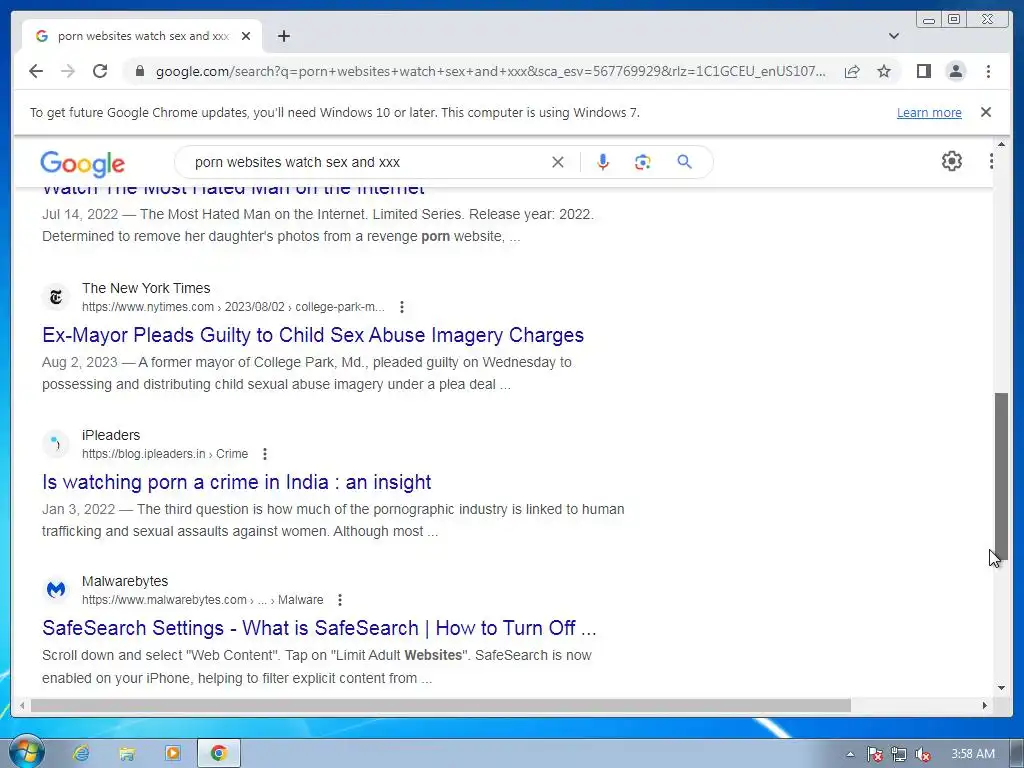Clear the search box text
This screenshot has width=1024, height=768.
point(558,162)
